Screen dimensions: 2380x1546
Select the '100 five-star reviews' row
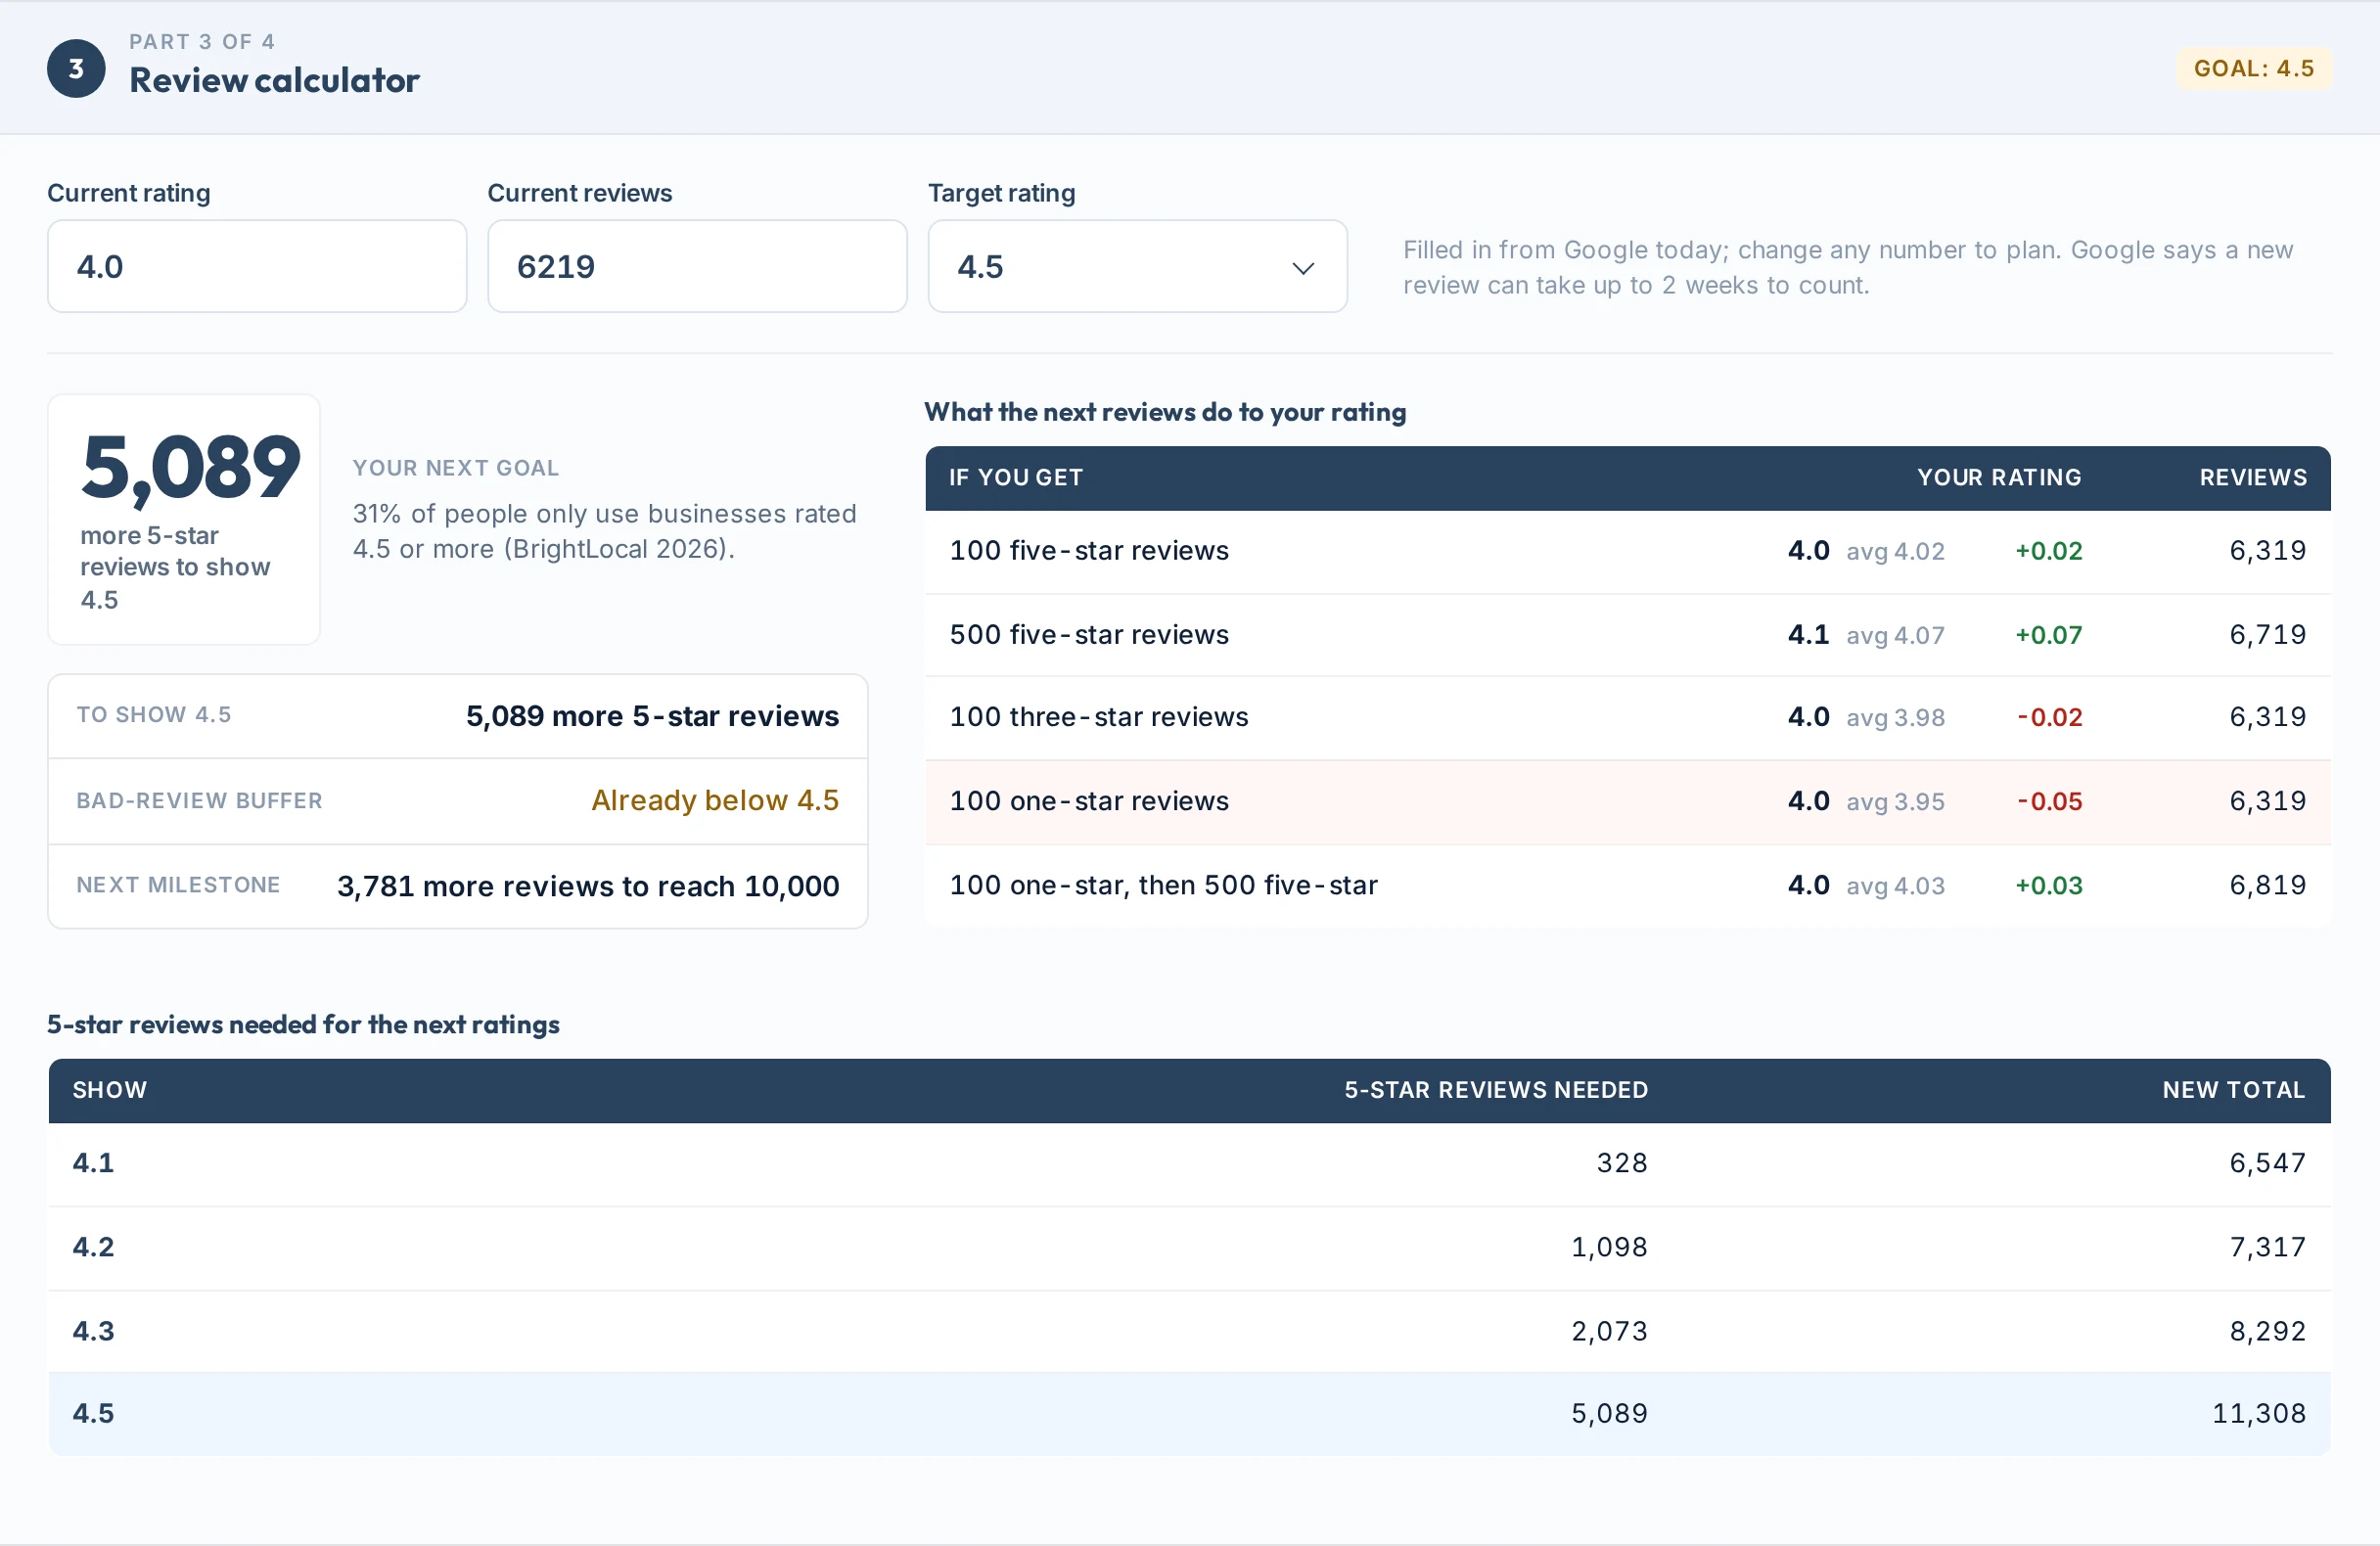click(1628, 551)
